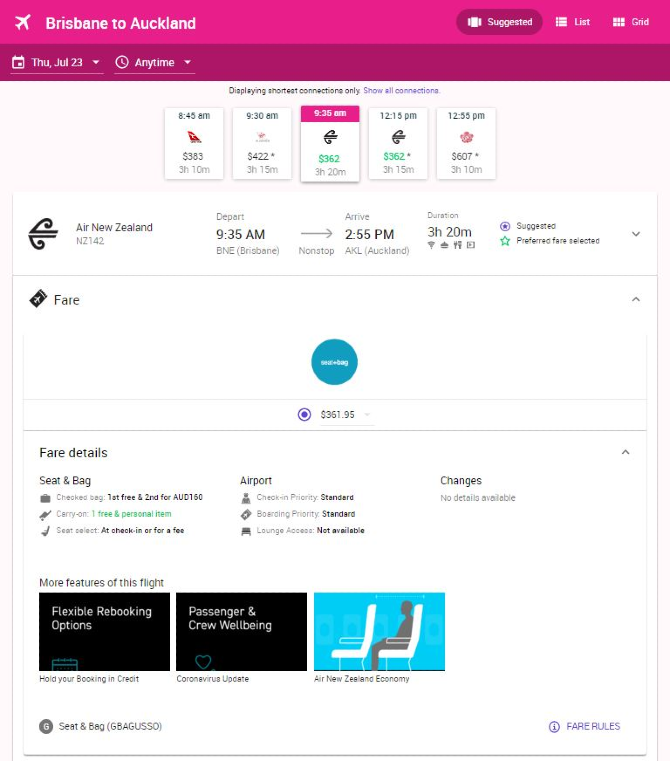Click the check-in priority icon
670x761 pixels.
pyautogui.click(x=246, y=498)
